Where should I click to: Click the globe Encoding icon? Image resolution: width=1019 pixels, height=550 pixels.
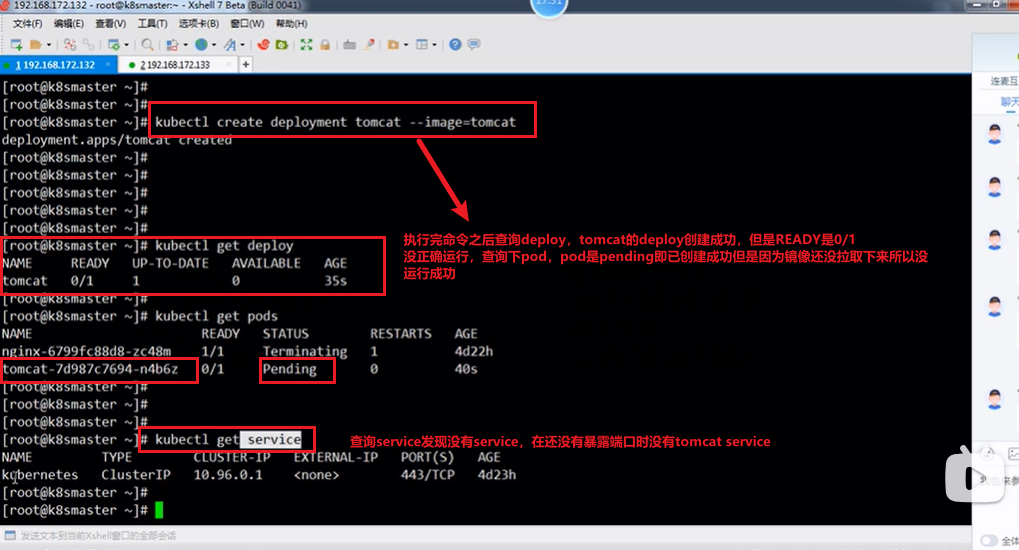[201, 44]
